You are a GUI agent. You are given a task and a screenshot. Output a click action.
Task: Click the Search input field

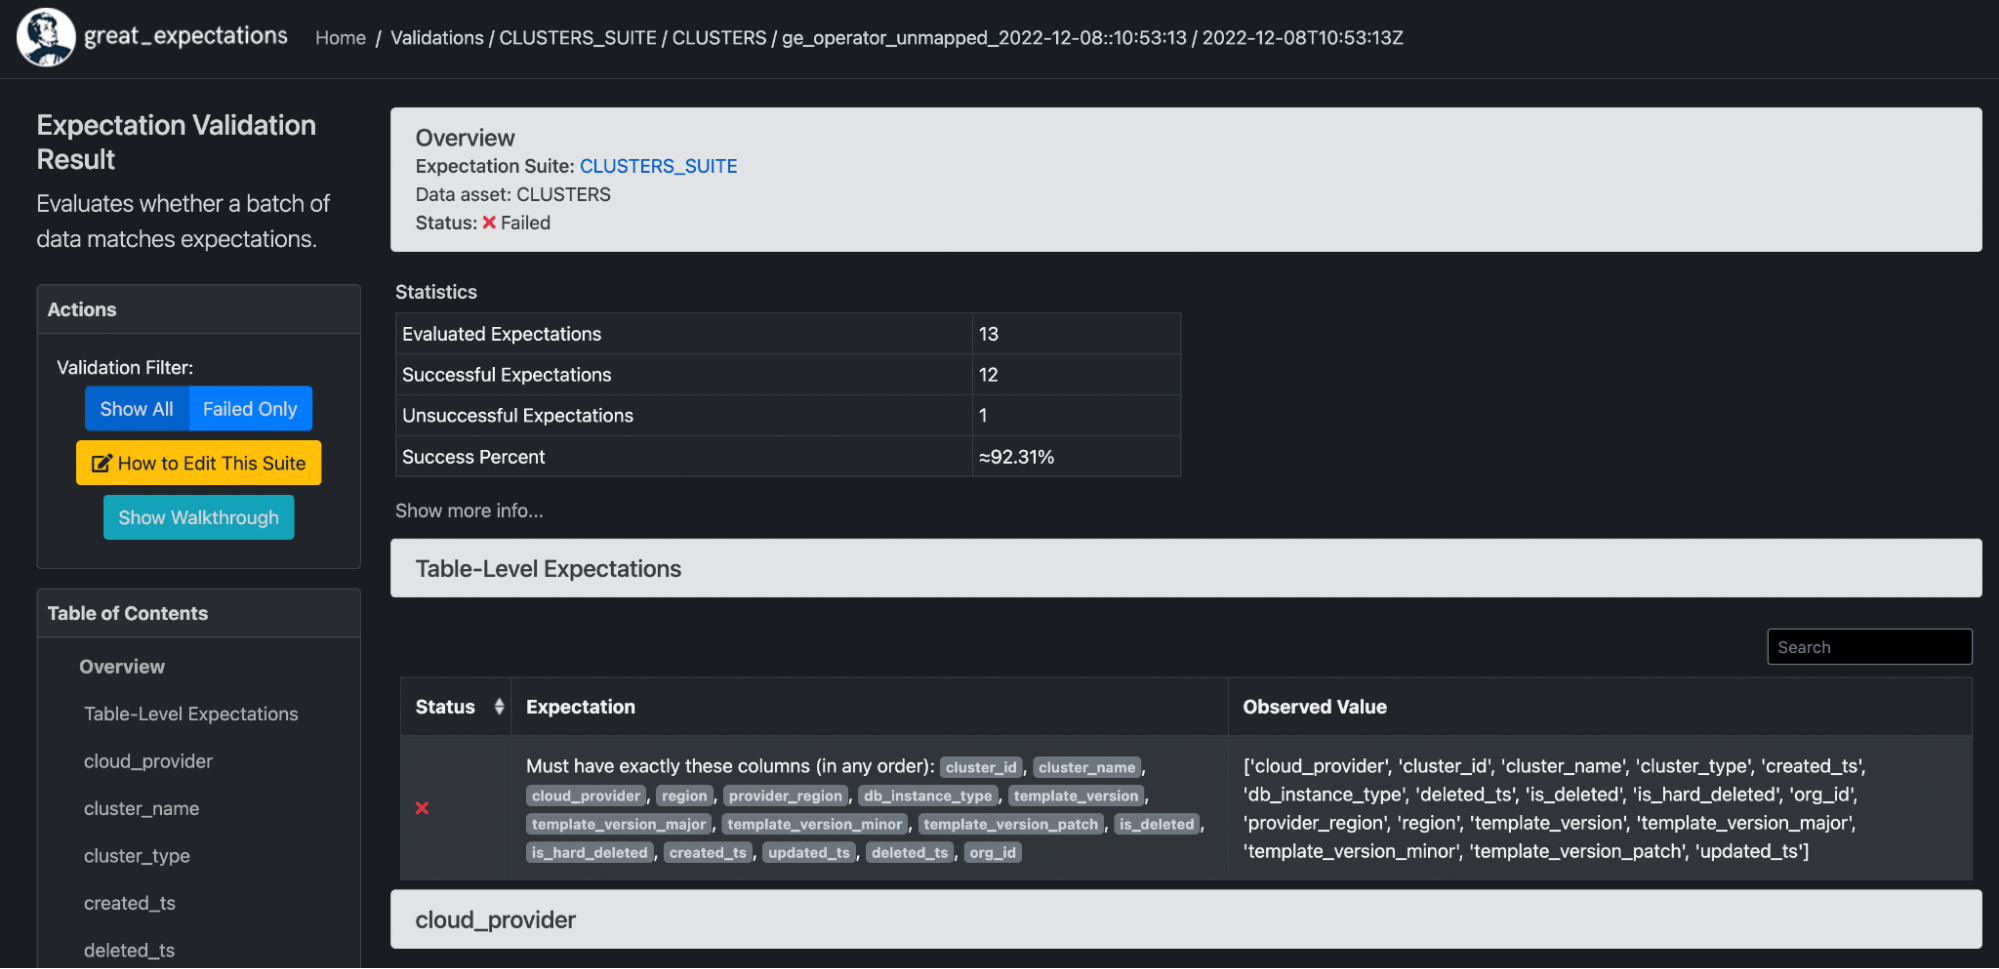point(1868,647)
